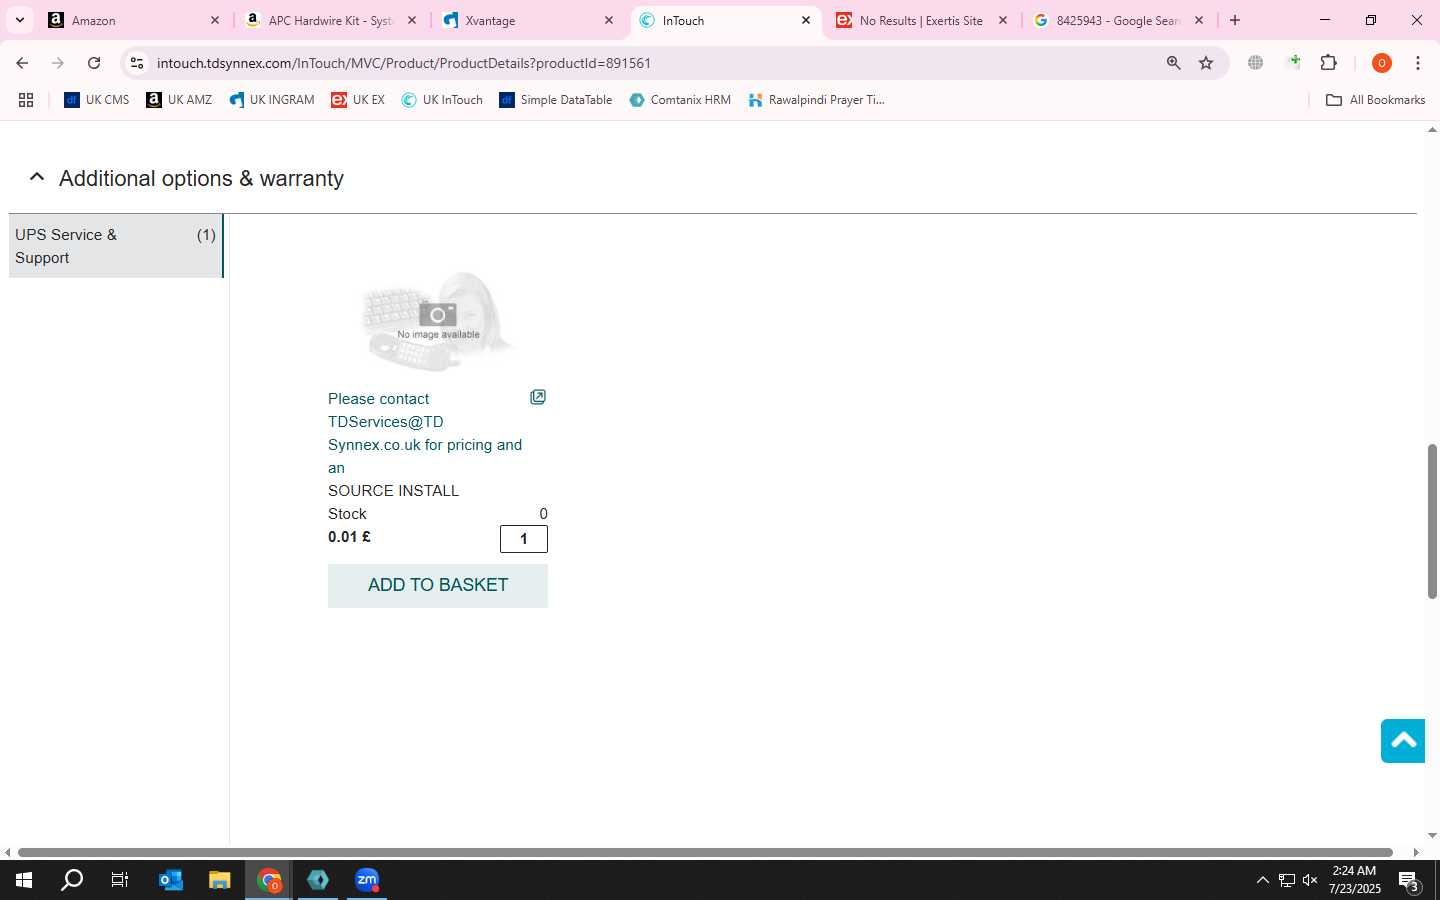Open product details popup icon
The height and width of the screenshot is (900, 1440).
[x=538, y=398]
